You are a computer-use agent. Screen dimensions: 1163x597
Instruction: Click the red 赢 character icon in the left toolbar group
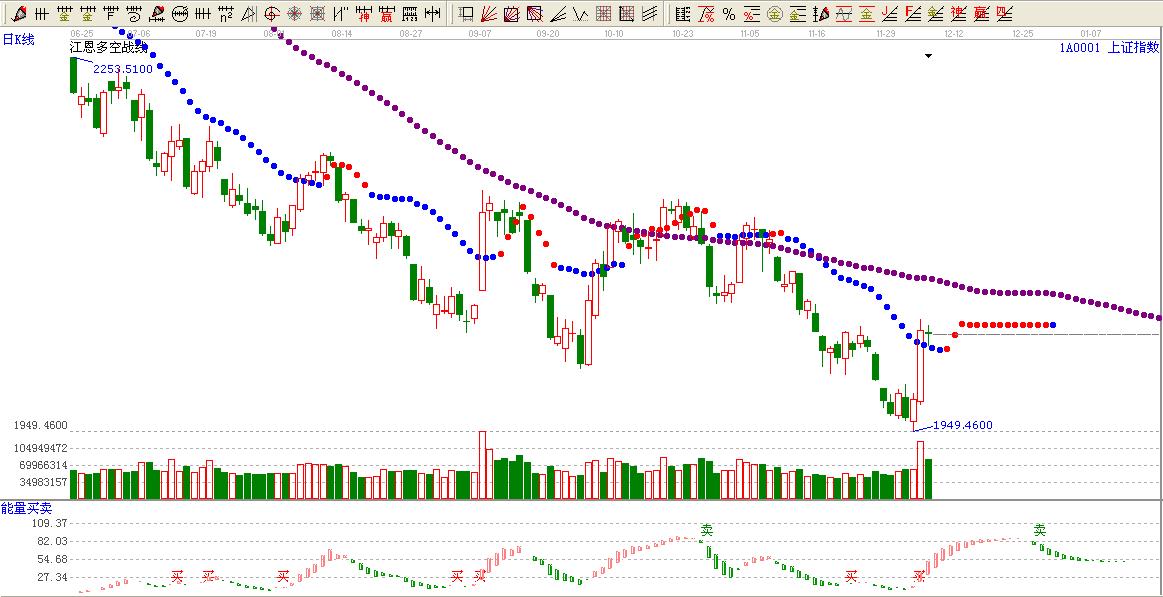386,14
